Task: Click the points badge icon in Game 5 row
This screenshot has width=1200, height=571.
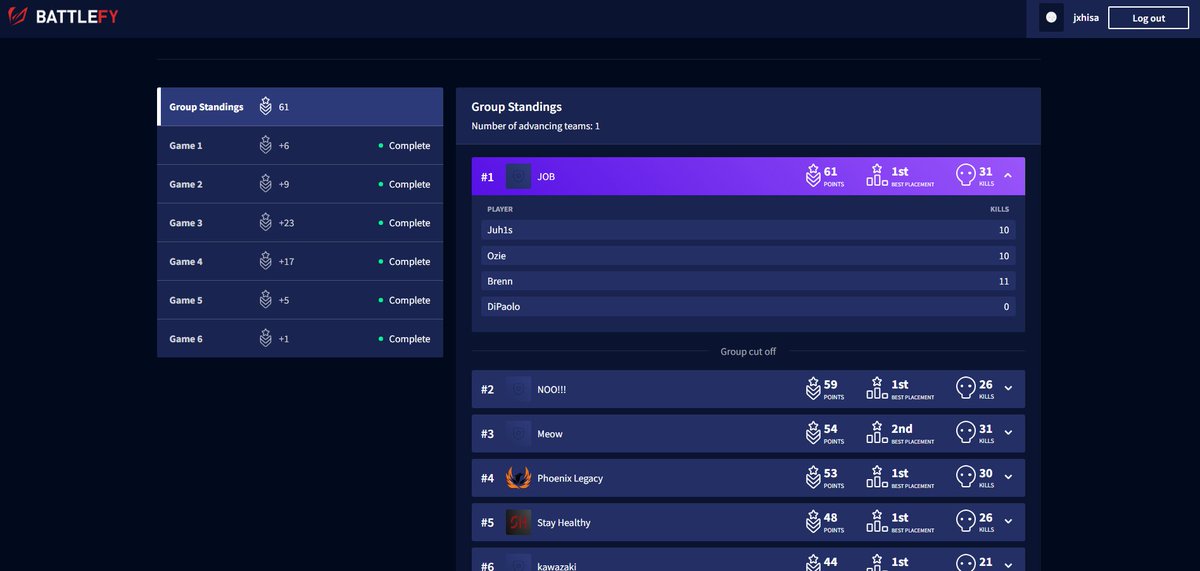Action: [x=265, y=300]
